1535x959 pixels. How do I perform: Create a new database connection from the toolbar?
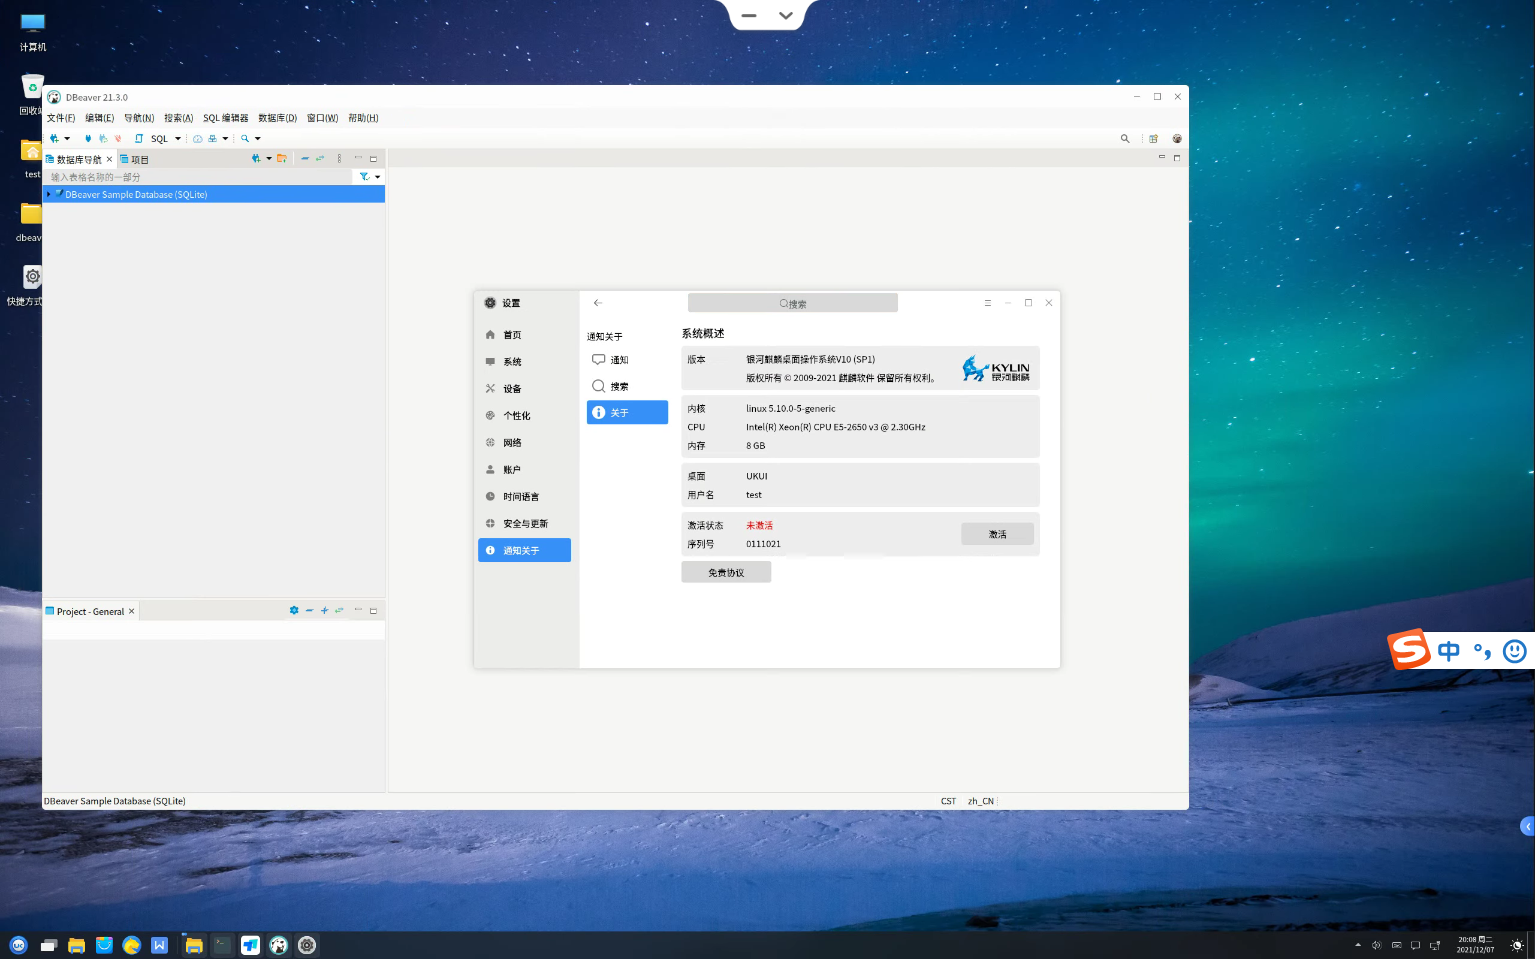pos(55,138)
